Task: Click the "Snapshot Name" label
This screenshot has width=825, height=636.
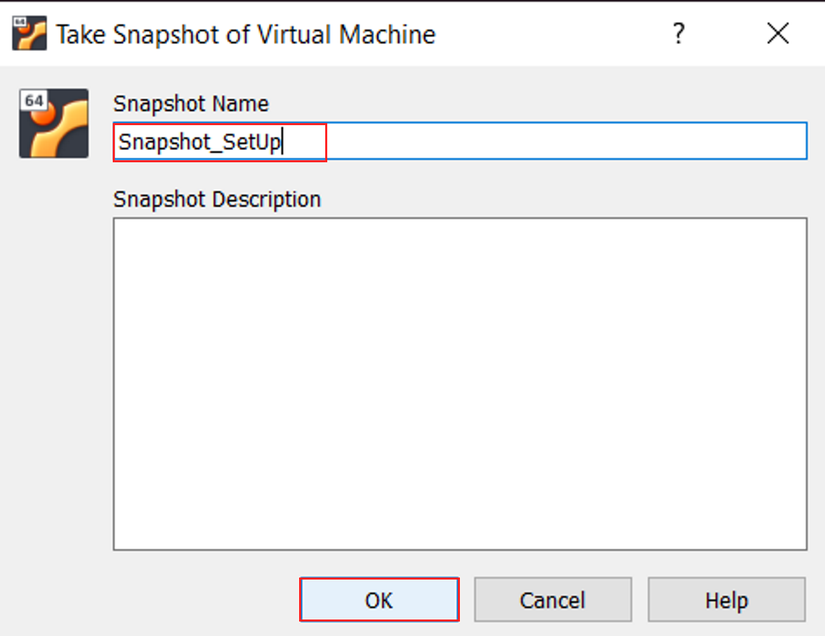Action: point(191,104)
